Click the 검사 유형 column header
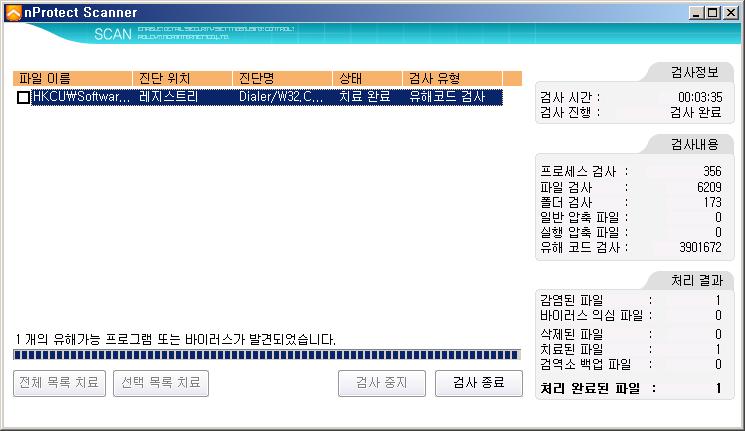The height and width of the screenshot is (431, 745). coord(452,78)
